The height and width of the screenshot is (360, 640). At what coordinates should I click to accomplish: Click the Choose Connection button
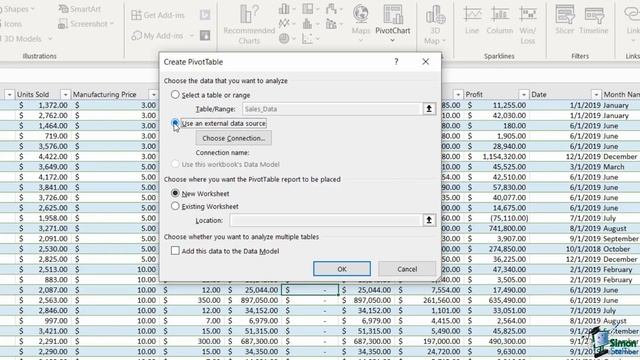(x=233, y=138)
